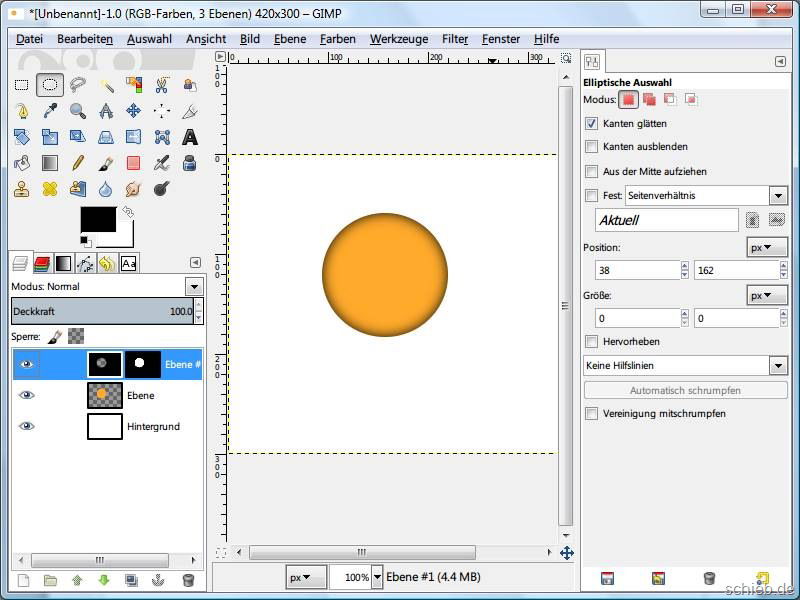
Task: Open the Keine Hilfslinien dropdown
Action: coord(686,366)
